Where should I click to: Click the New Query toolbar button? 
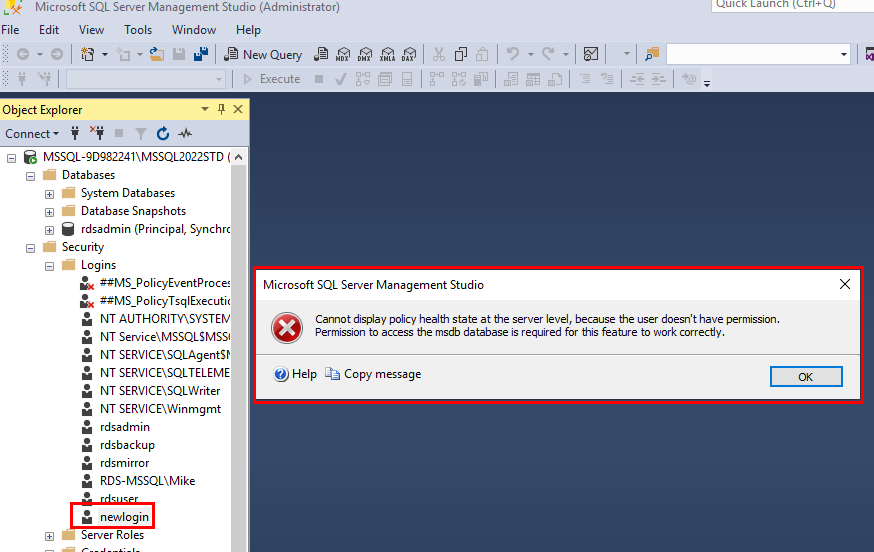pyautogui.click(x=263, y=54)
